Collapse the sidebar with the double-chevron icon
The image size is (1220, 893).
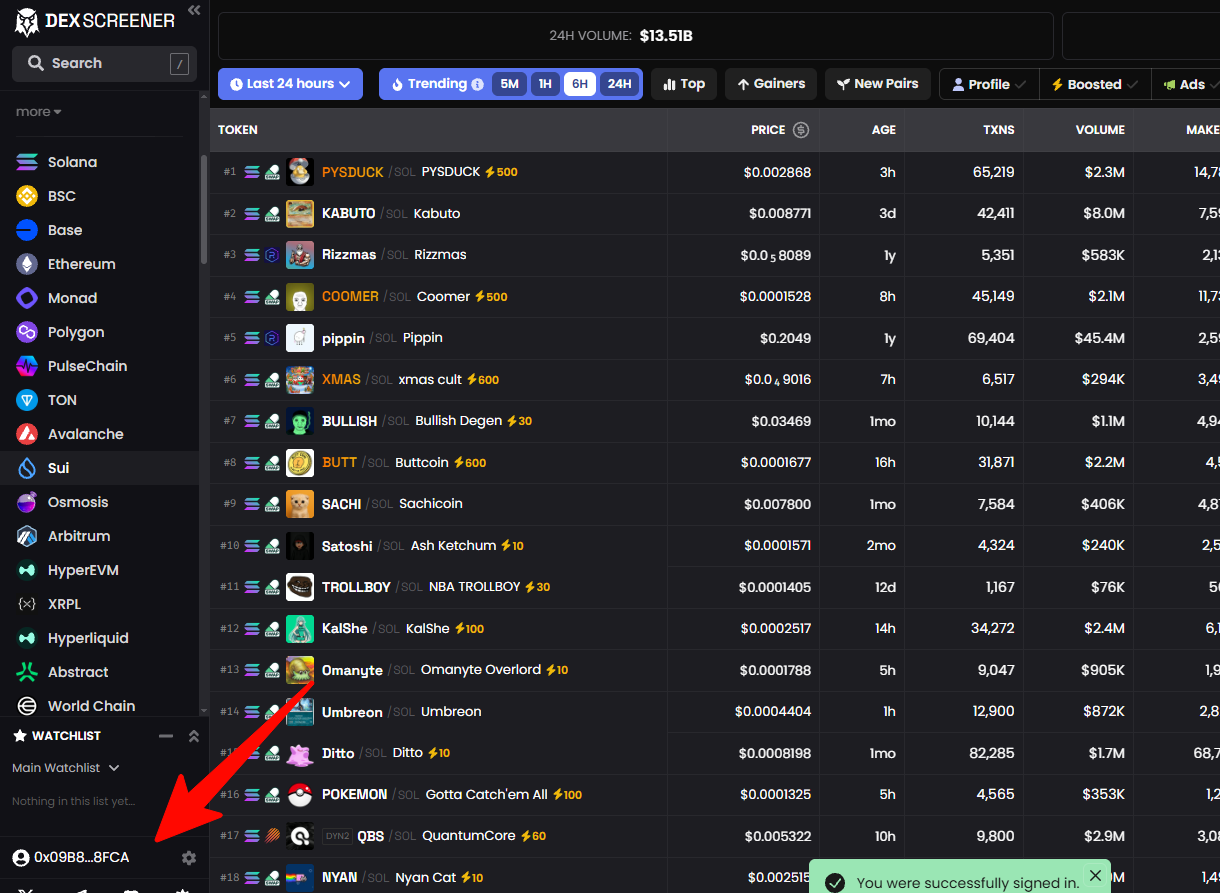[x=194, y=11]
